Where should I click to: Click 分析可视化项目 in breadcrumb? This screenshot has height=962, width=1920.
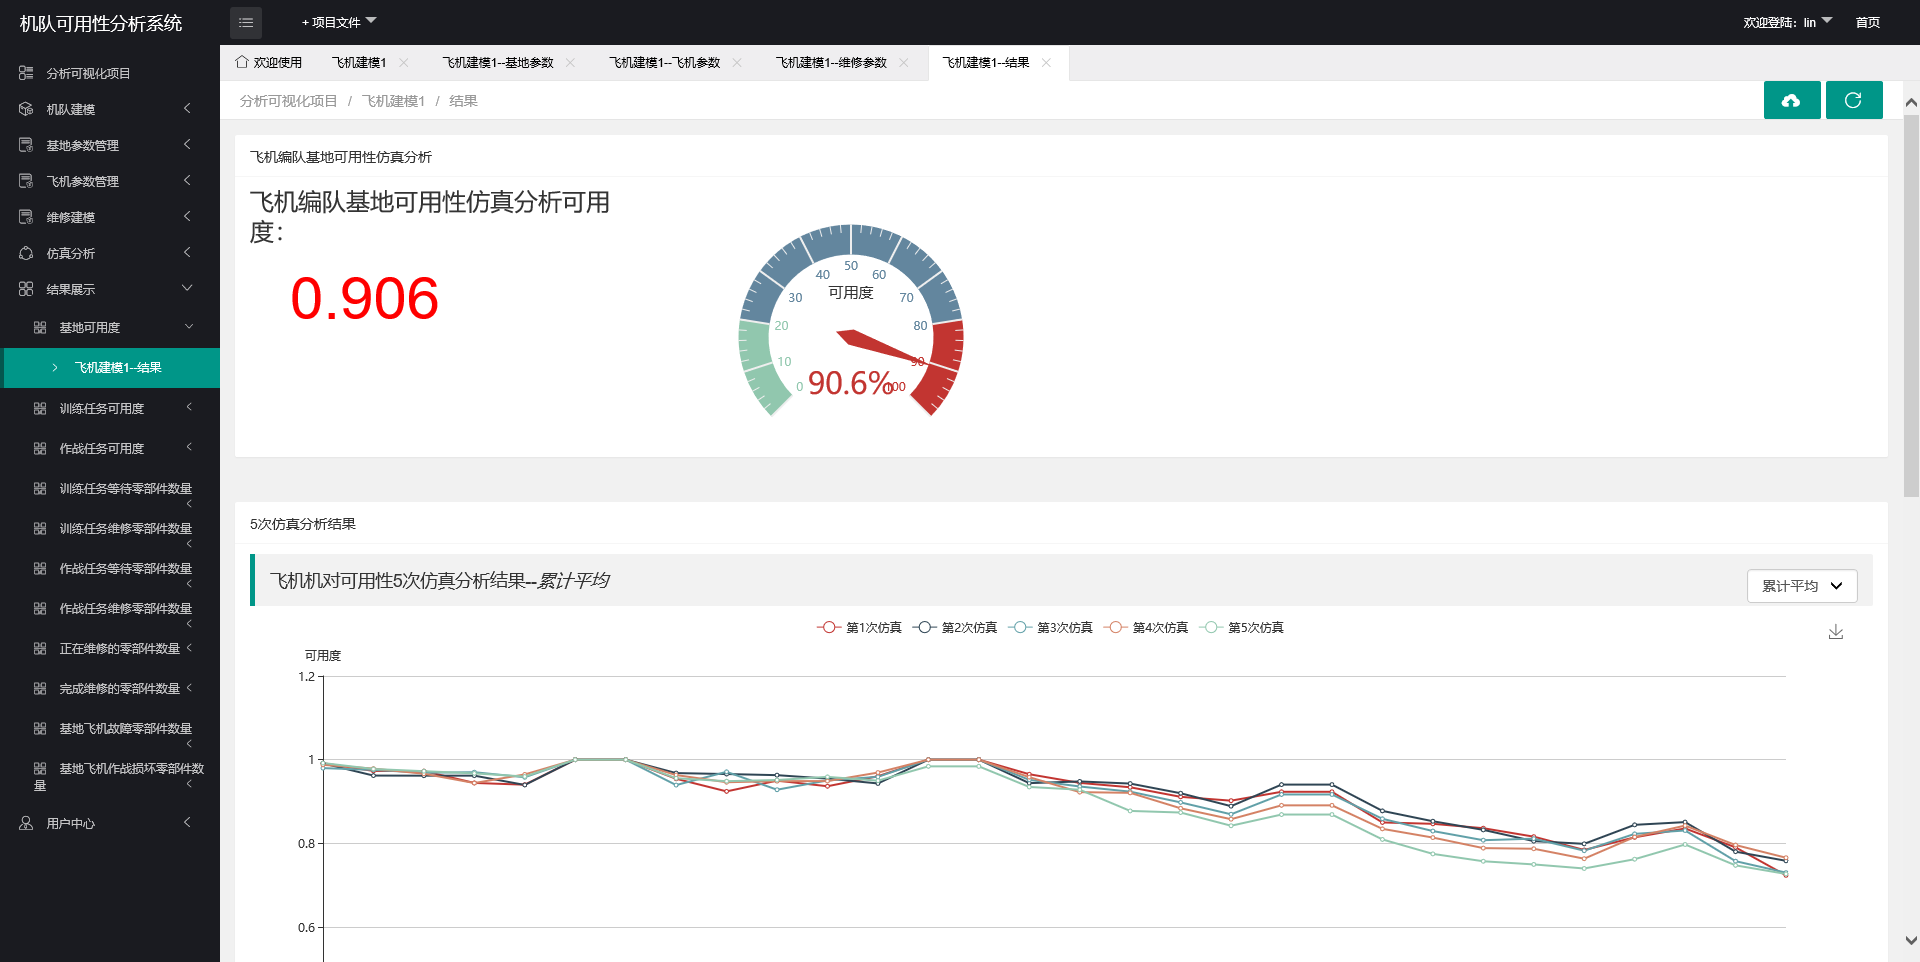pyautogui.click(x=289, y=101)
